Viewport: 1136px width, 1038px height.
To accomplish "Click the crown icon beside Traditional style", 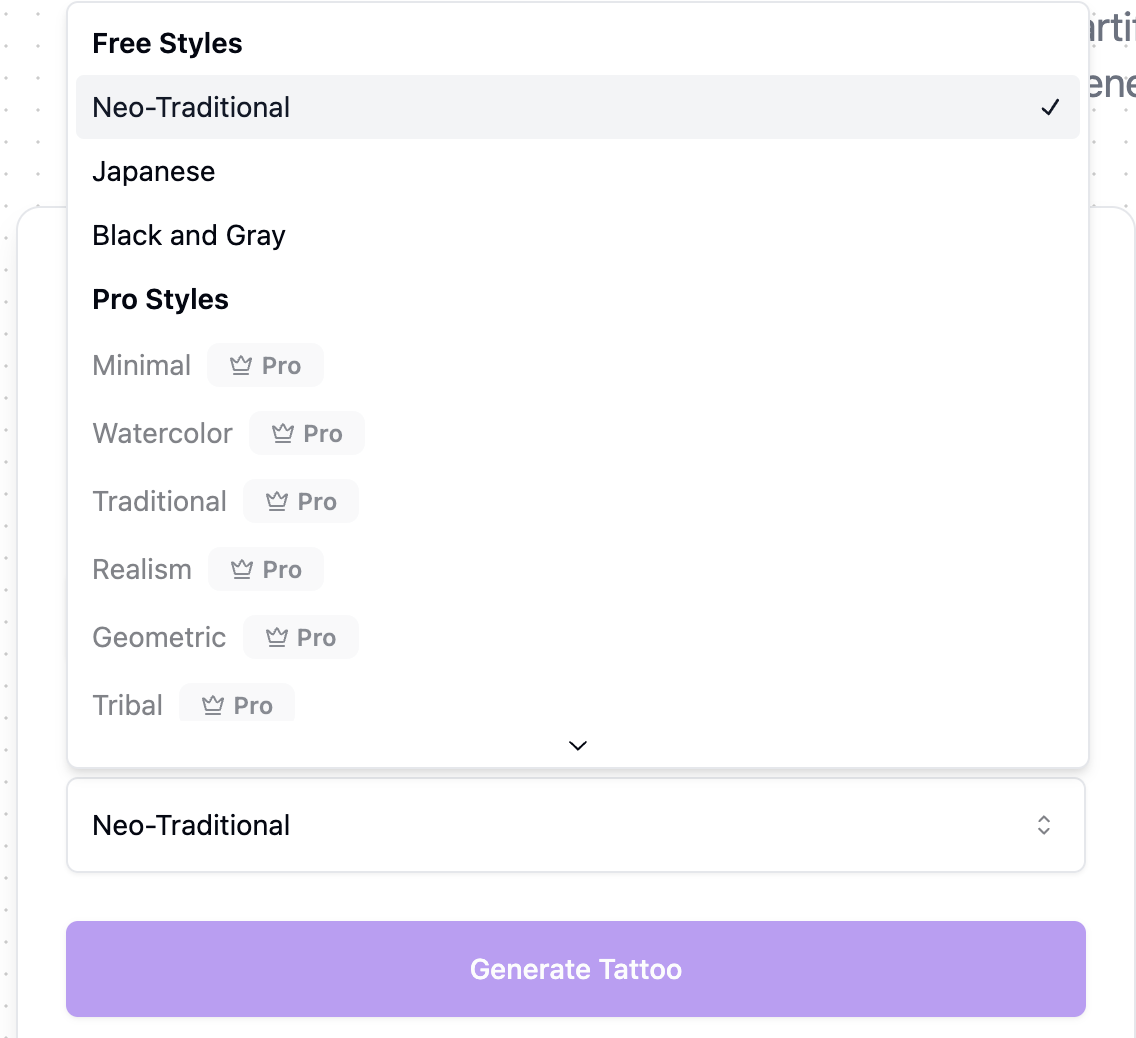I will tap(275, 501).
